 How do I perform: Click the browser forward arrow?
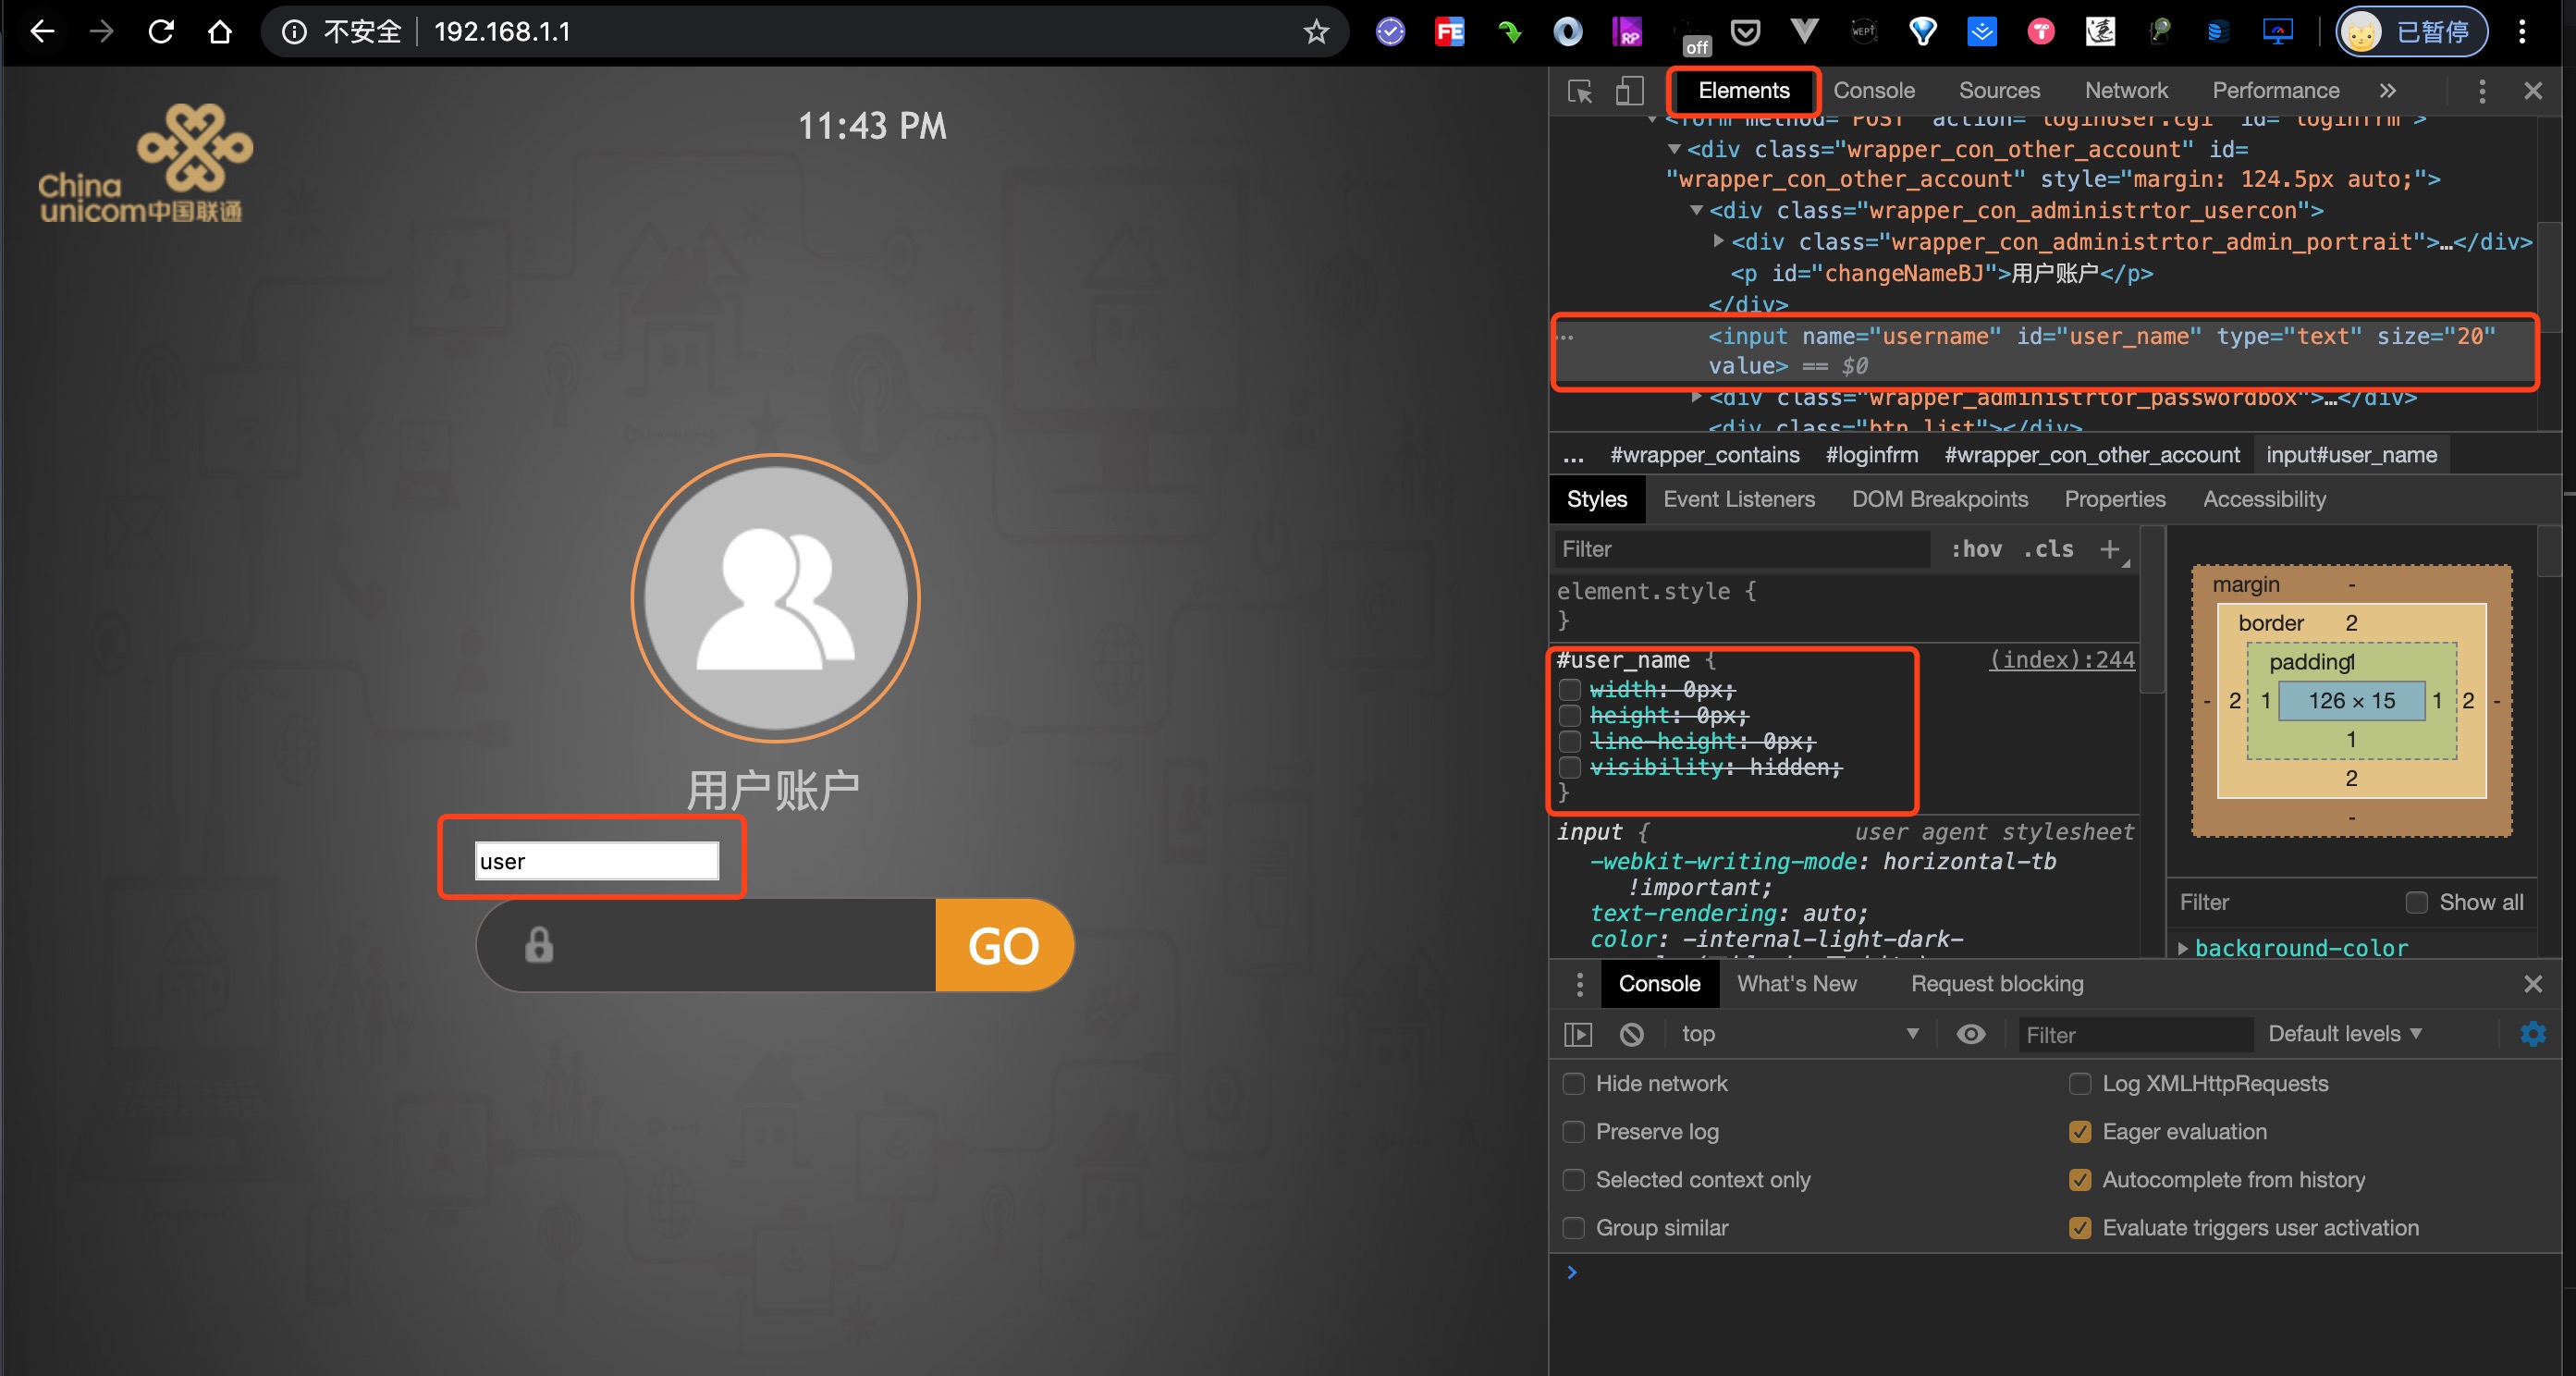click(x=101, y=32)
